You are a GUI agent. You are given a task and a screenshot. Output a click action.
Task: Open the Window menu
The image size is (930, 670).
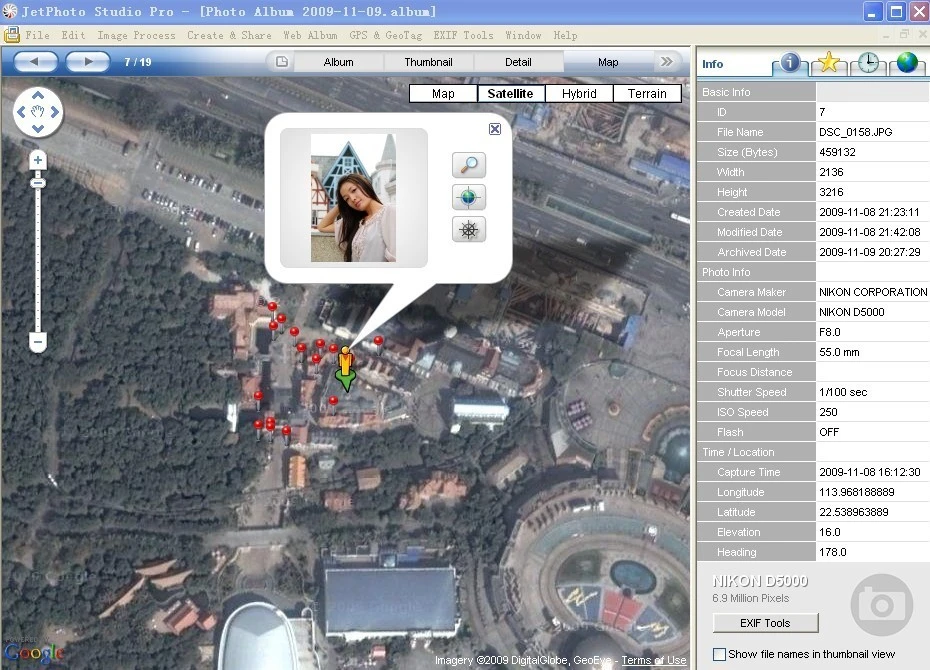tap(523, 36)
